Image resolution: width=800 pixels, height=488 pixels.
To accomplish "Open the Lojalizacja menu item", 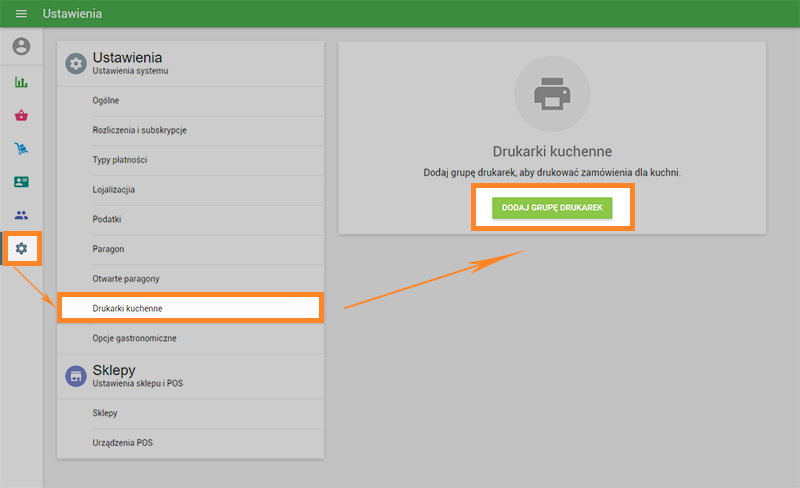I will (x=113, y=190).
